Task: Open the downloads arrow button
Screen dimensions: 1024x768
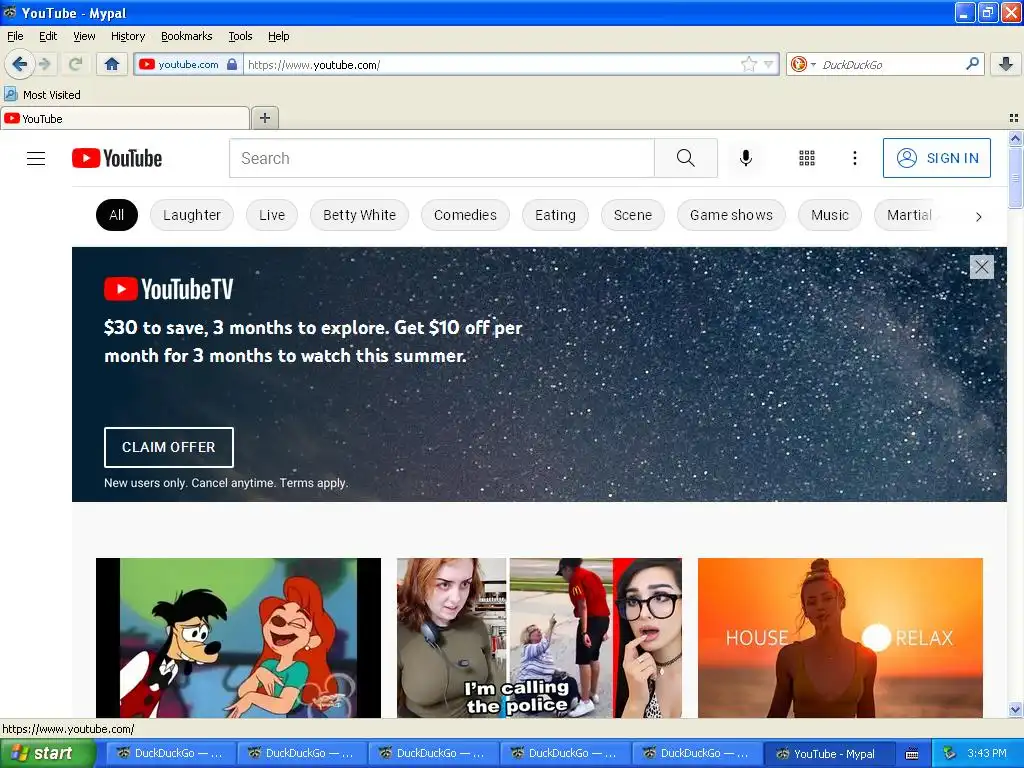Action: tap(1006, 64)
